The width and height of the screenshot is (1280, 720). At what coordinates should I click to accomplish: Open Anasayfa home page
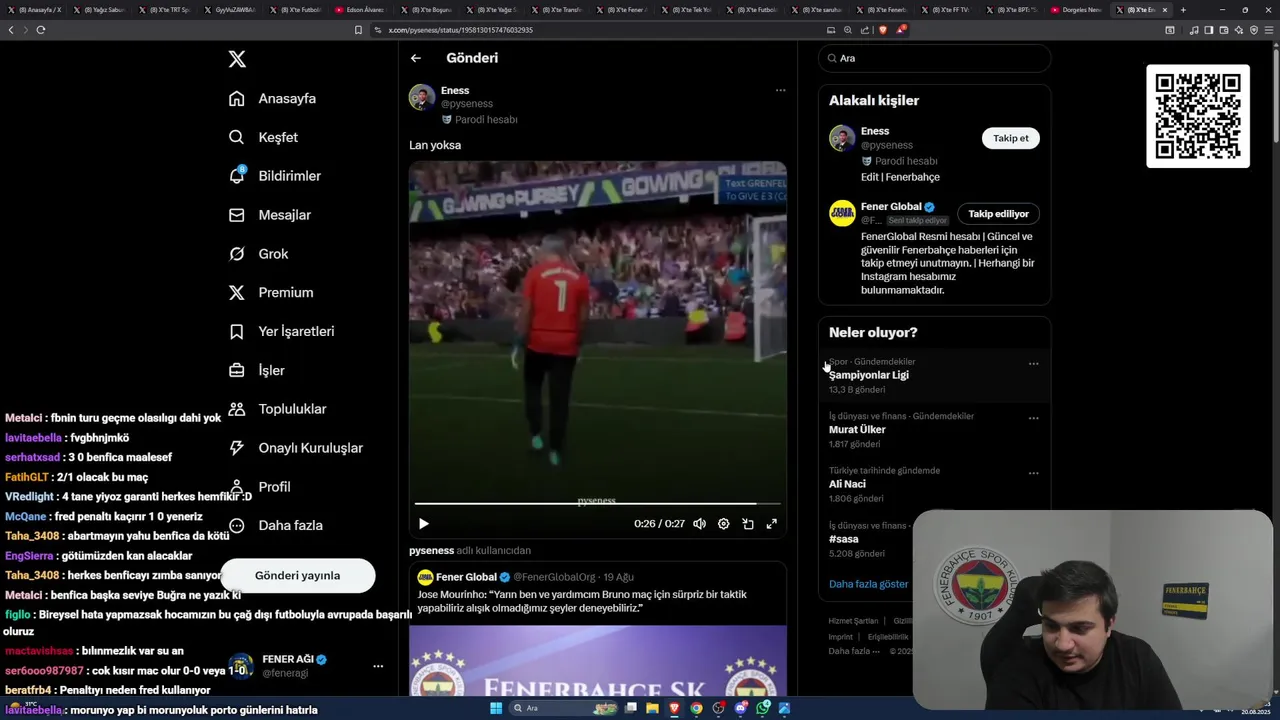tap(272, 98)
